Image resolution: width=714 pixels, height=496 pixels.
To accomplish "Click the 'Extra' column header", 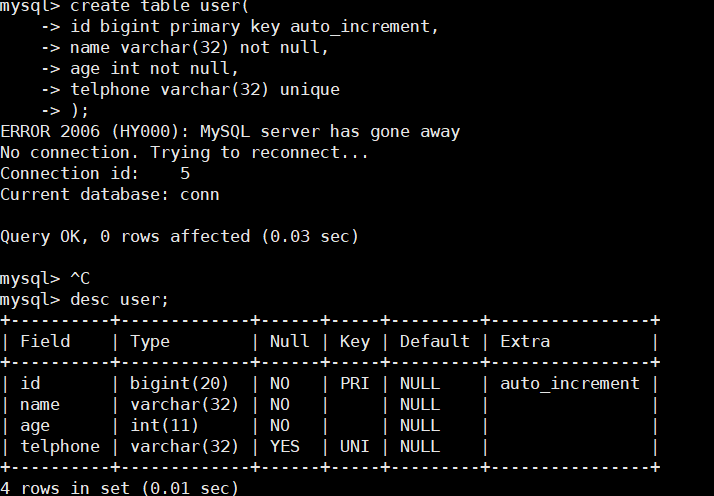I will click(x=525, y=341).
